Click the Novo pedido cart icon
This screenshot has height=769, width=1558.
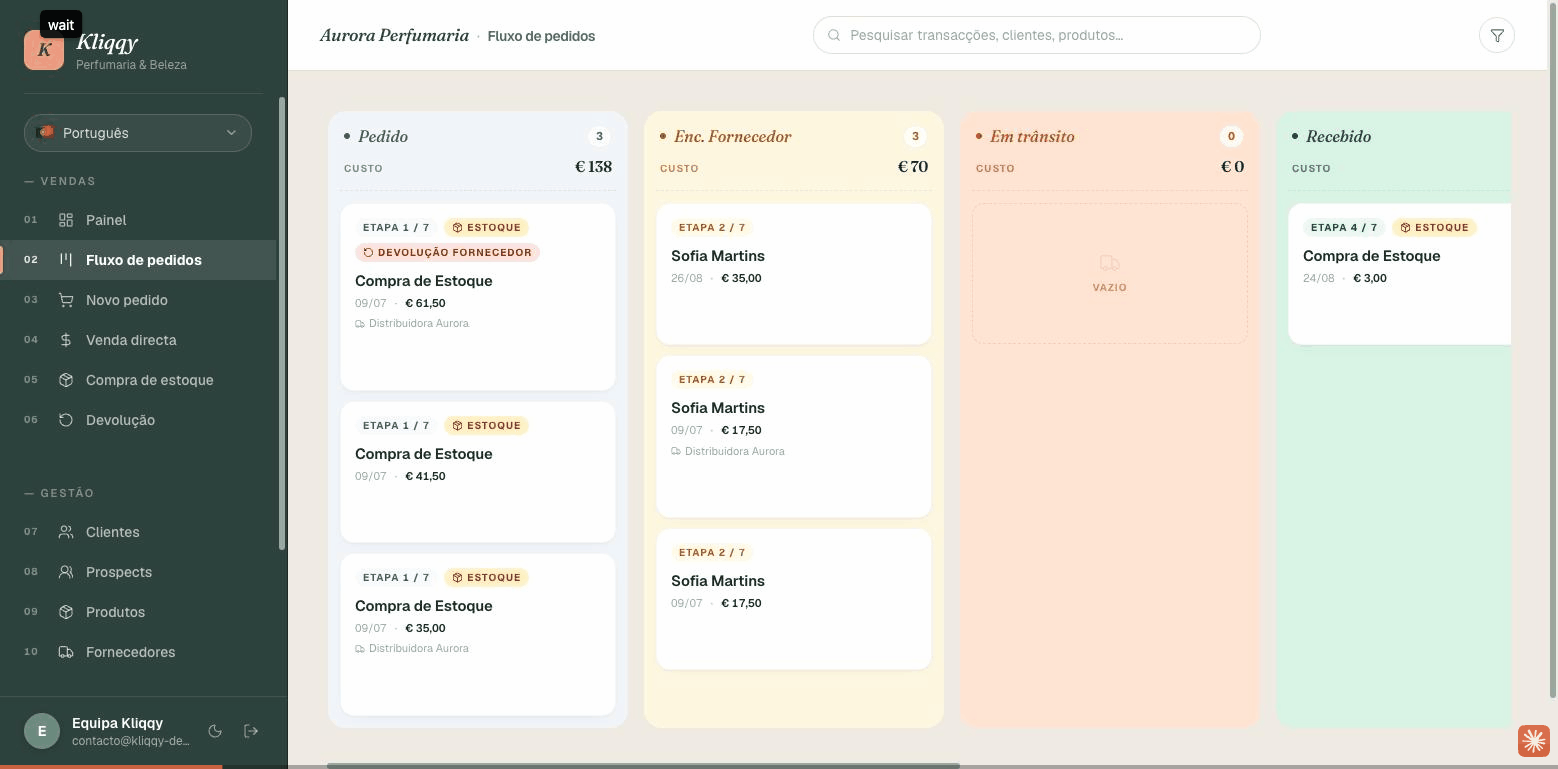(66, 300)
